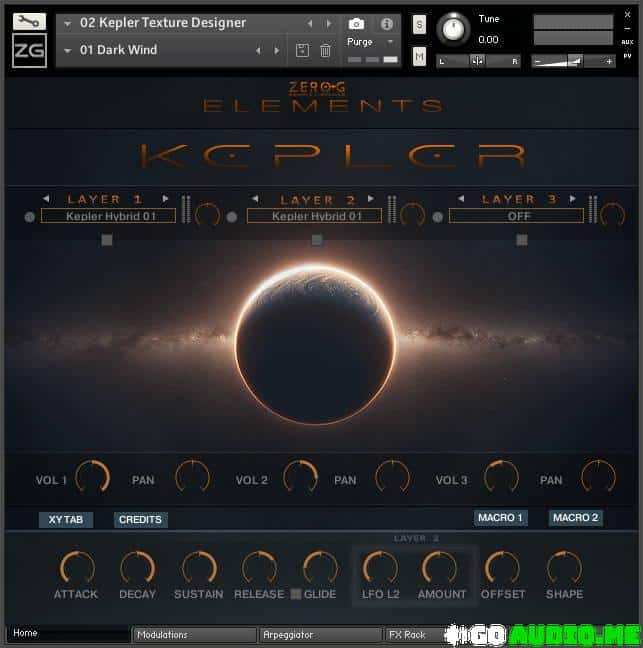Toggle the PV preset view button

coord(627,56)
